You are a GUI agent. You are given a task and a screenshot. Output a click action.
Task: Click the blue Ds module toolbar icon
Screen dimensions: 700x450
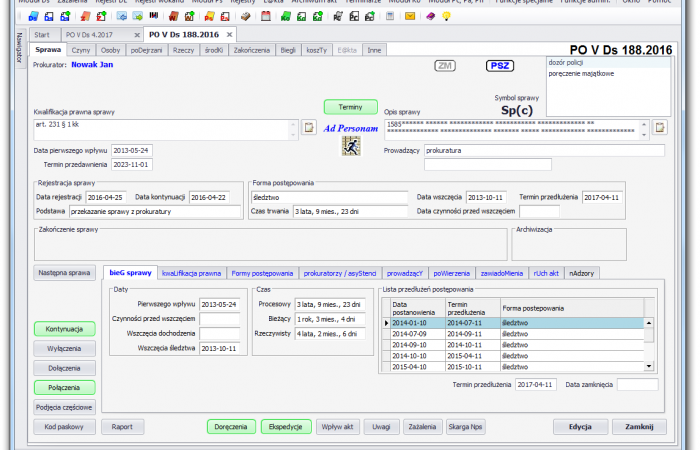pos(33,17)
